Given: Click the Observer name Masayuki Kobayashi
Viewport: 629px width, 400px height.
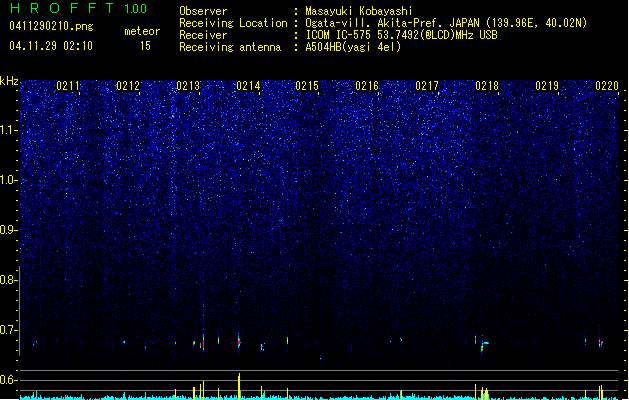Looking at the screenshot, I should [359, 11].
